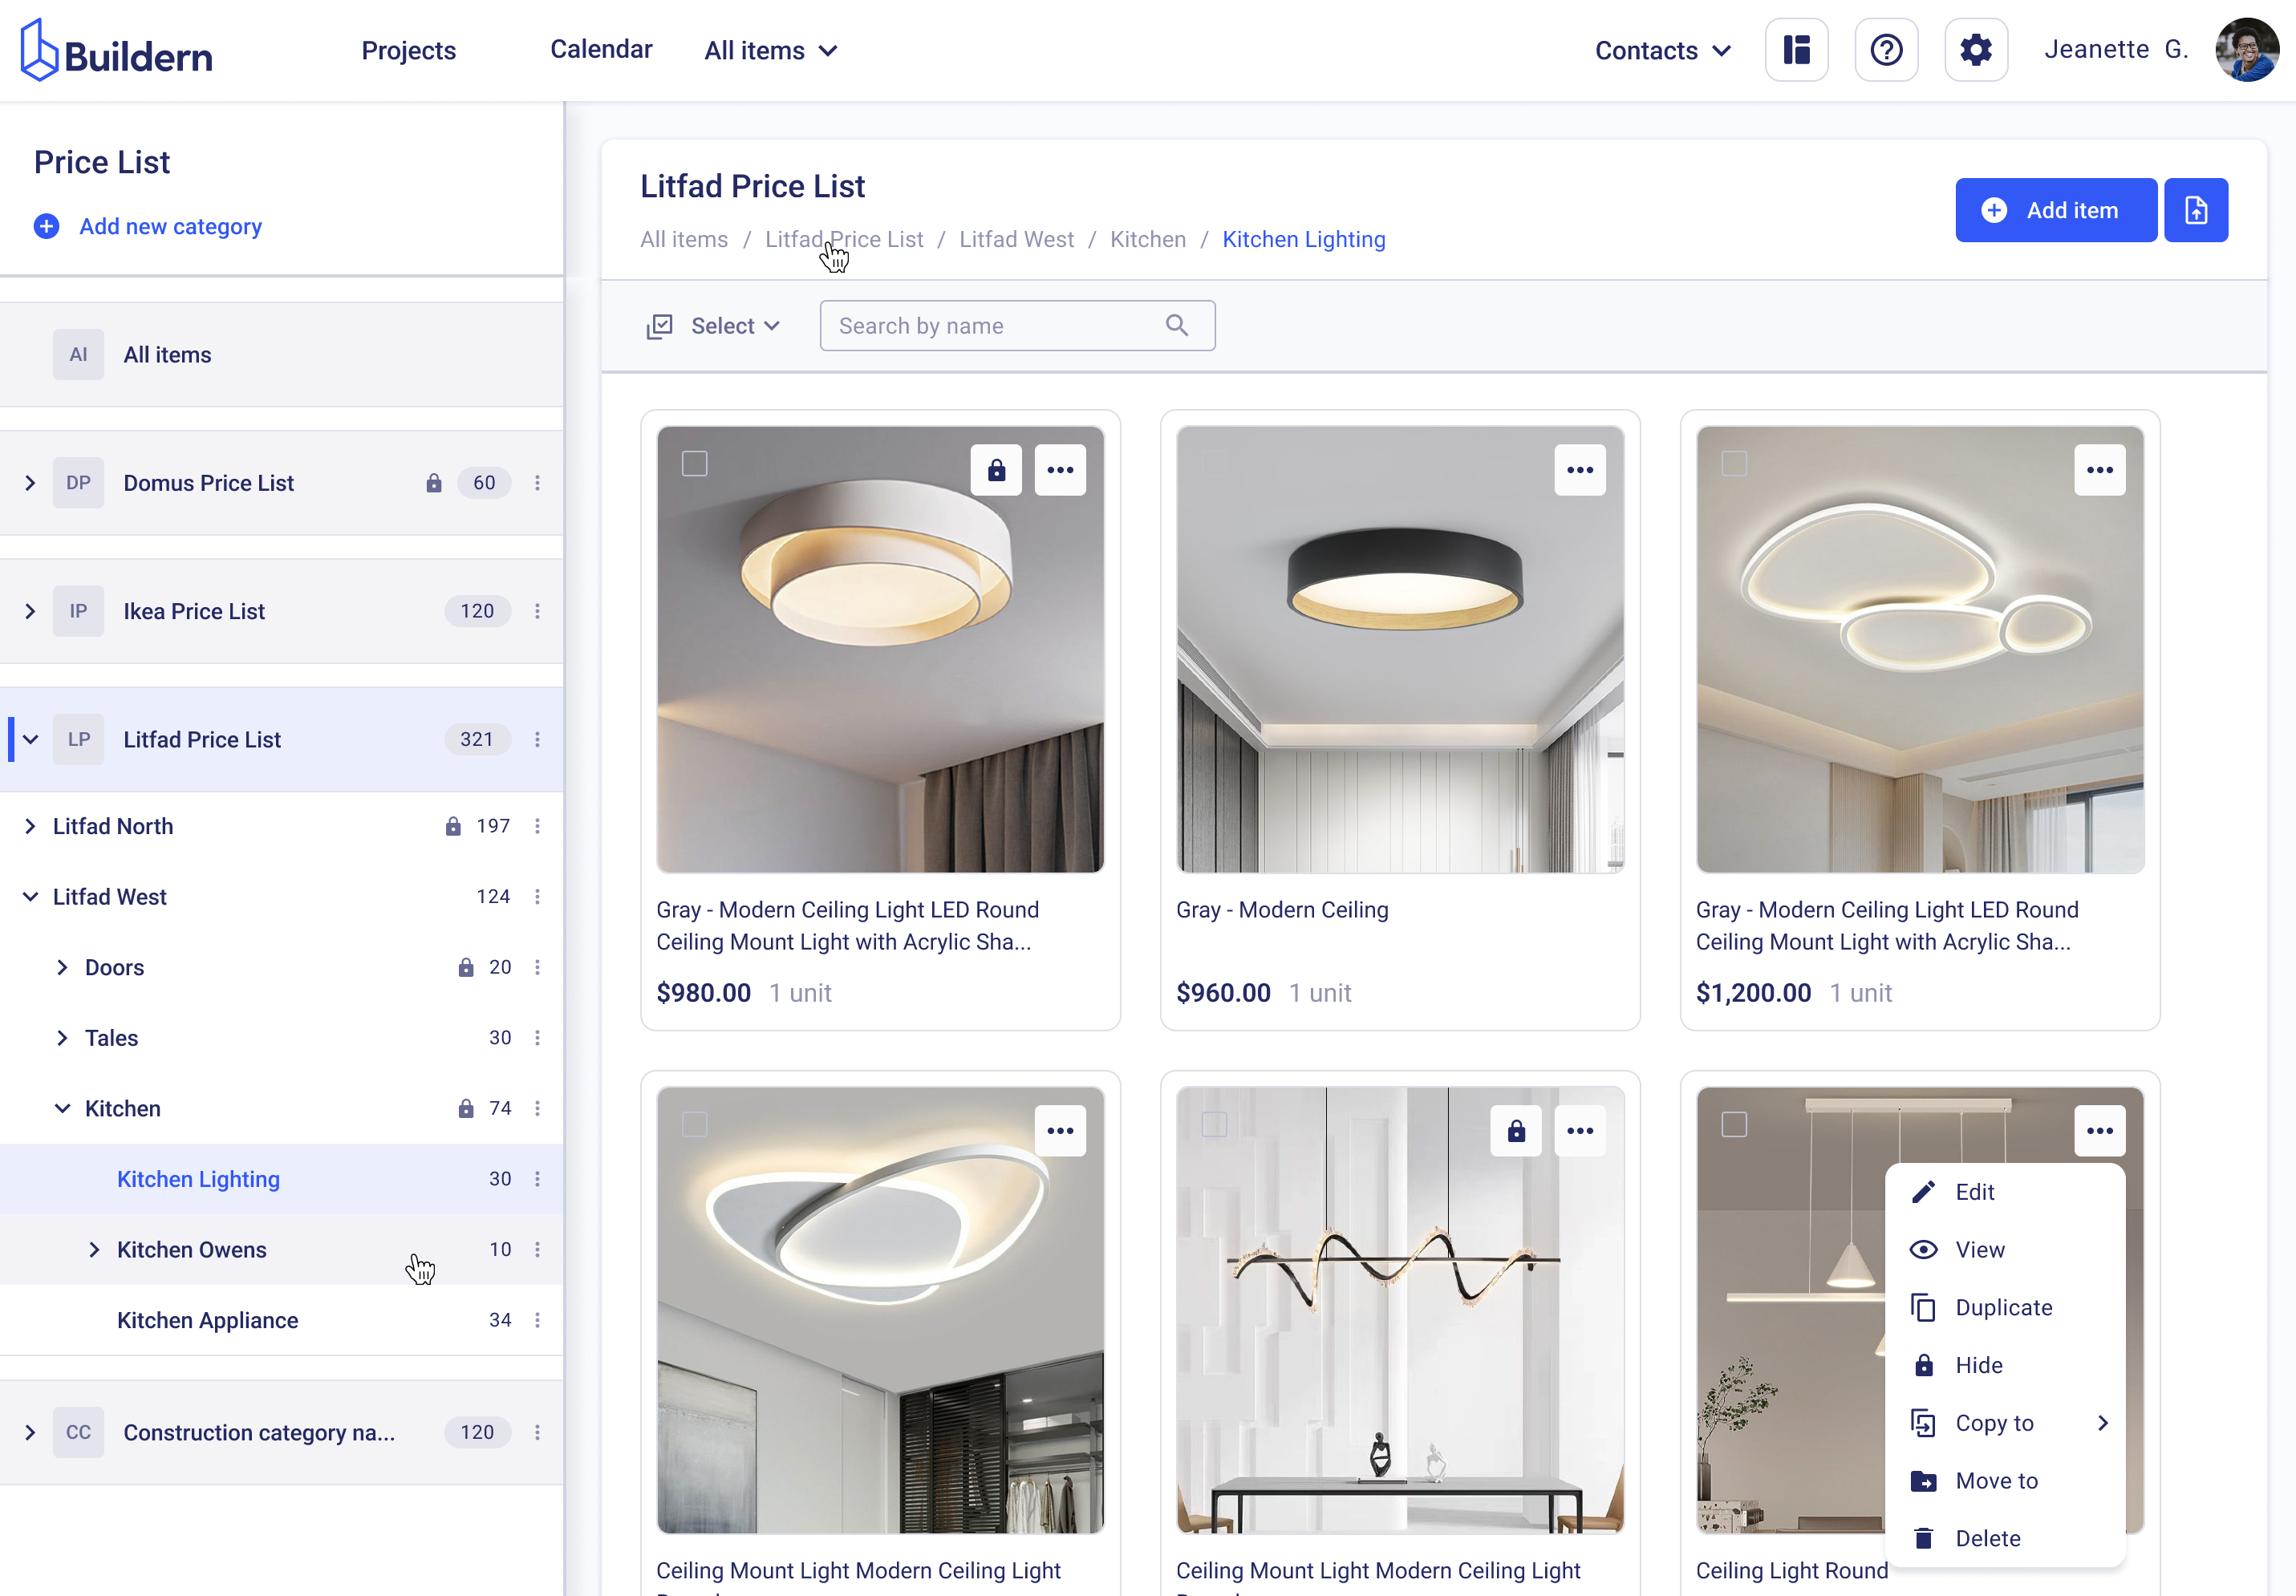Open kebab menu for Domus Price List

point(537,483)
